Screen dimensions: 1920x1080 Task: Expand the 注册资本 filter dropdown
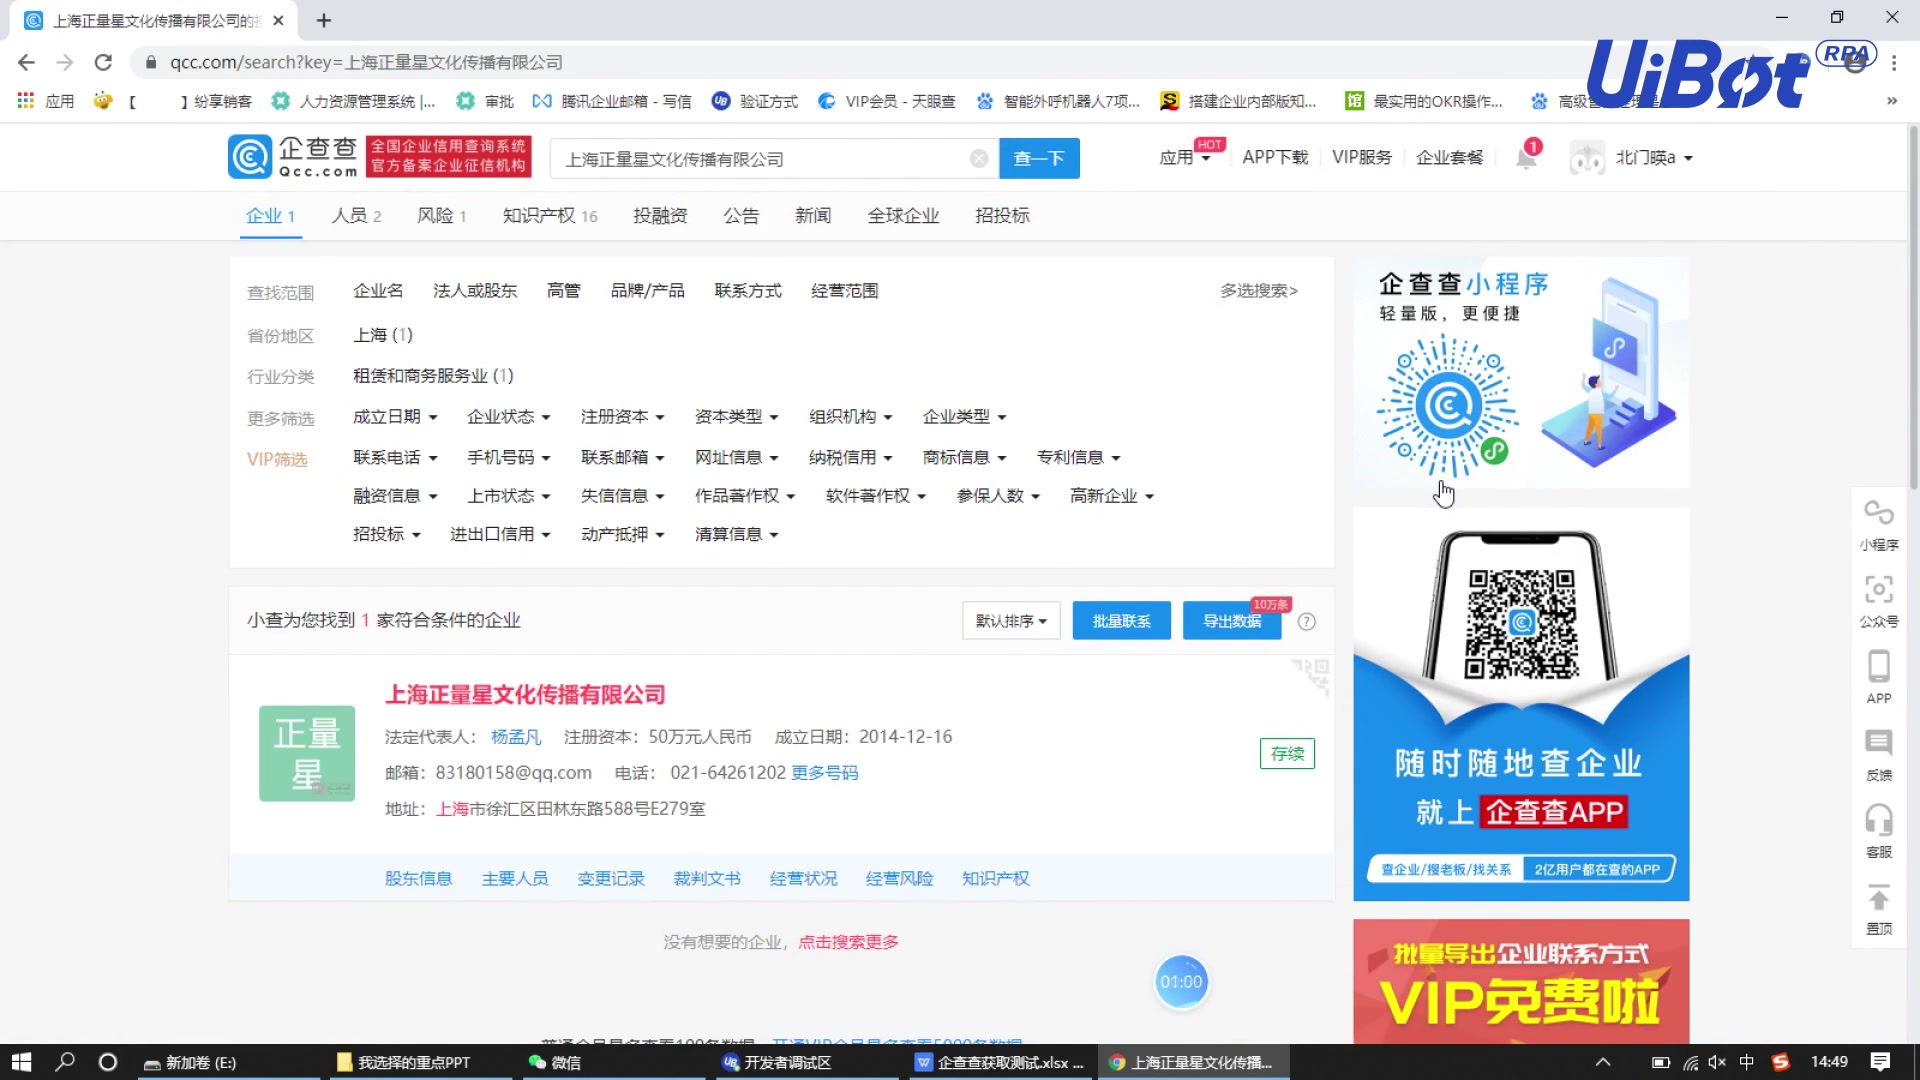623,417
